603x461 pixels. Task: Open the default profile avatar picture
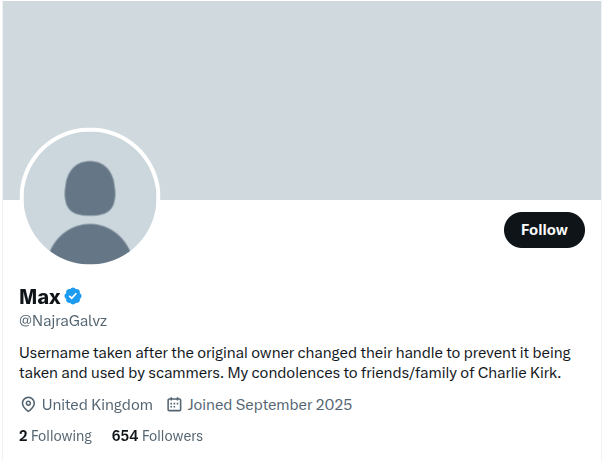point(90,200)
